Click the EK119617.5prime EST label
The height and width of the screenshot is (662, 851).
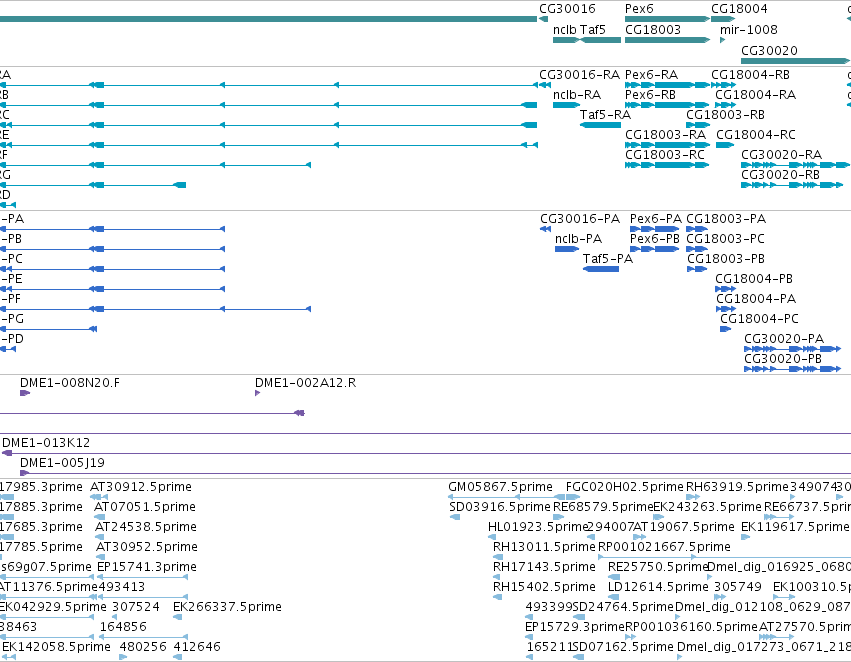click(795, 527)
